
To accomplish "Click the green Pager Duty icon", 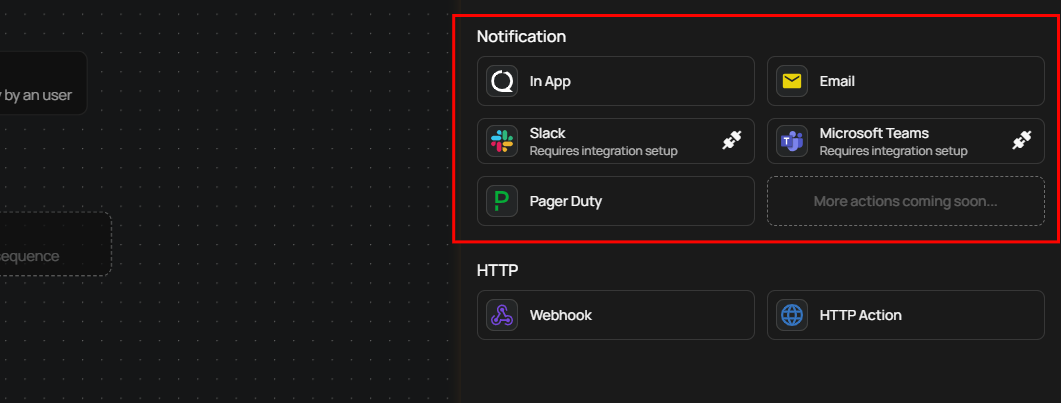I will point(502,201).
